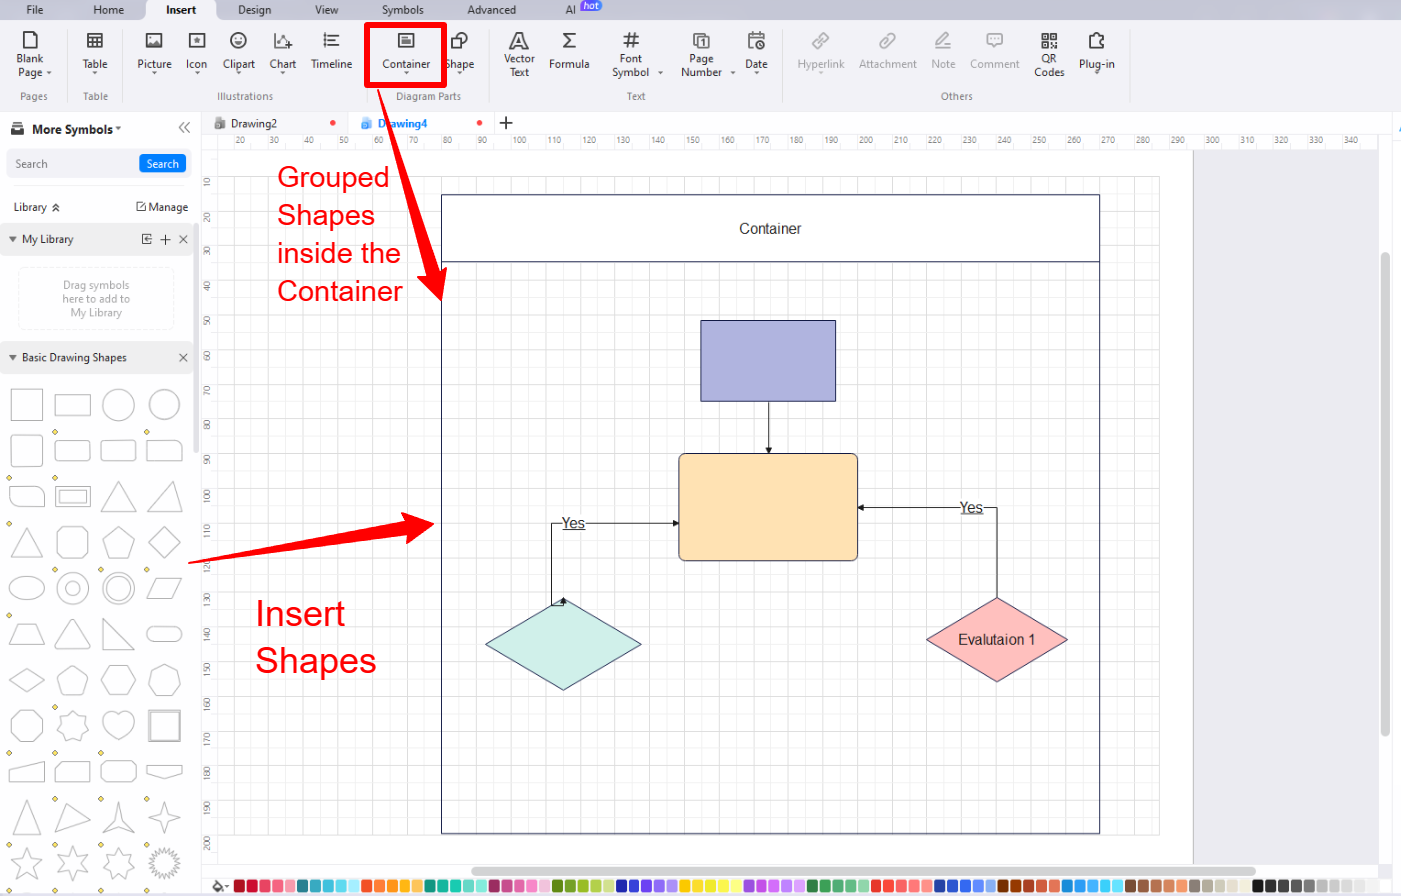This screenshot has width=1401, height=896.
Task: Click the Page Number tool
Action: 702,54
